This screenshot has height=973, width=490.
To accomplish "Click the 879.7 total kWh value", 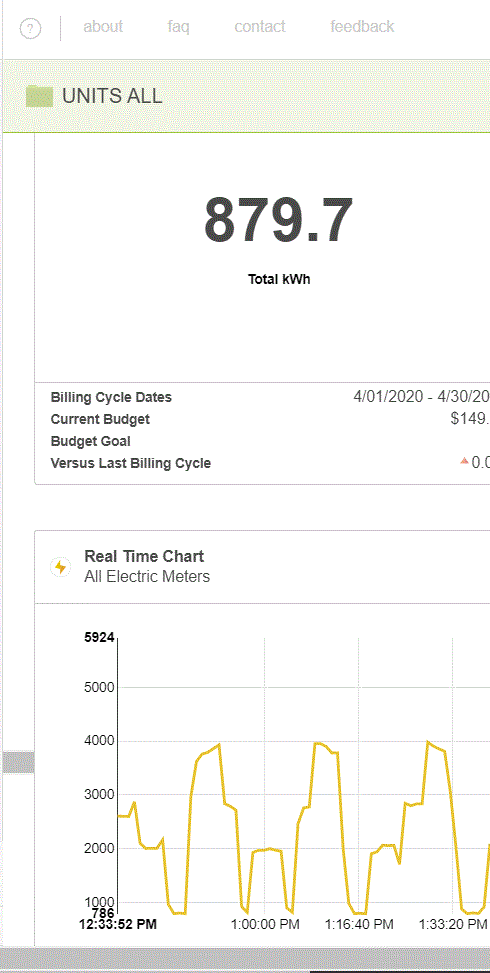I will 278,220.
